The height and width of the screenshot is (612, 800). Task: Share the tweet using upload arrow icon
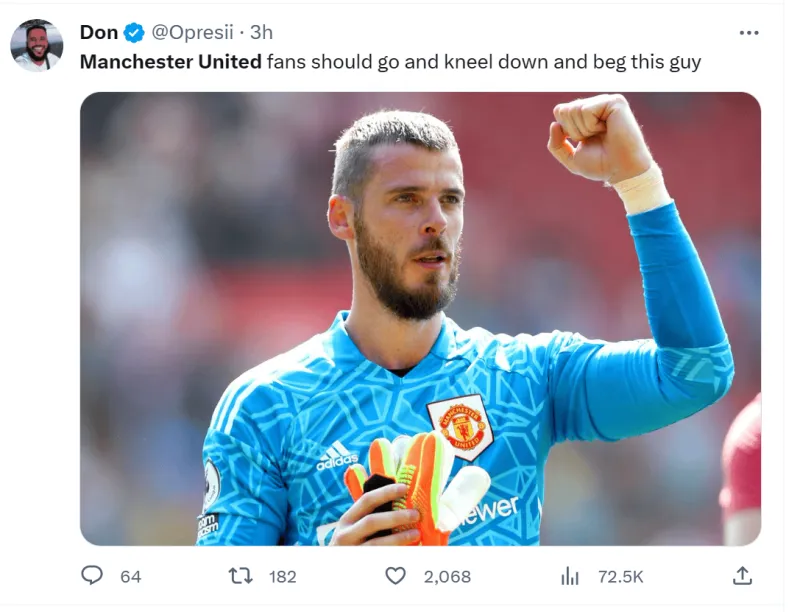[742, 576]
